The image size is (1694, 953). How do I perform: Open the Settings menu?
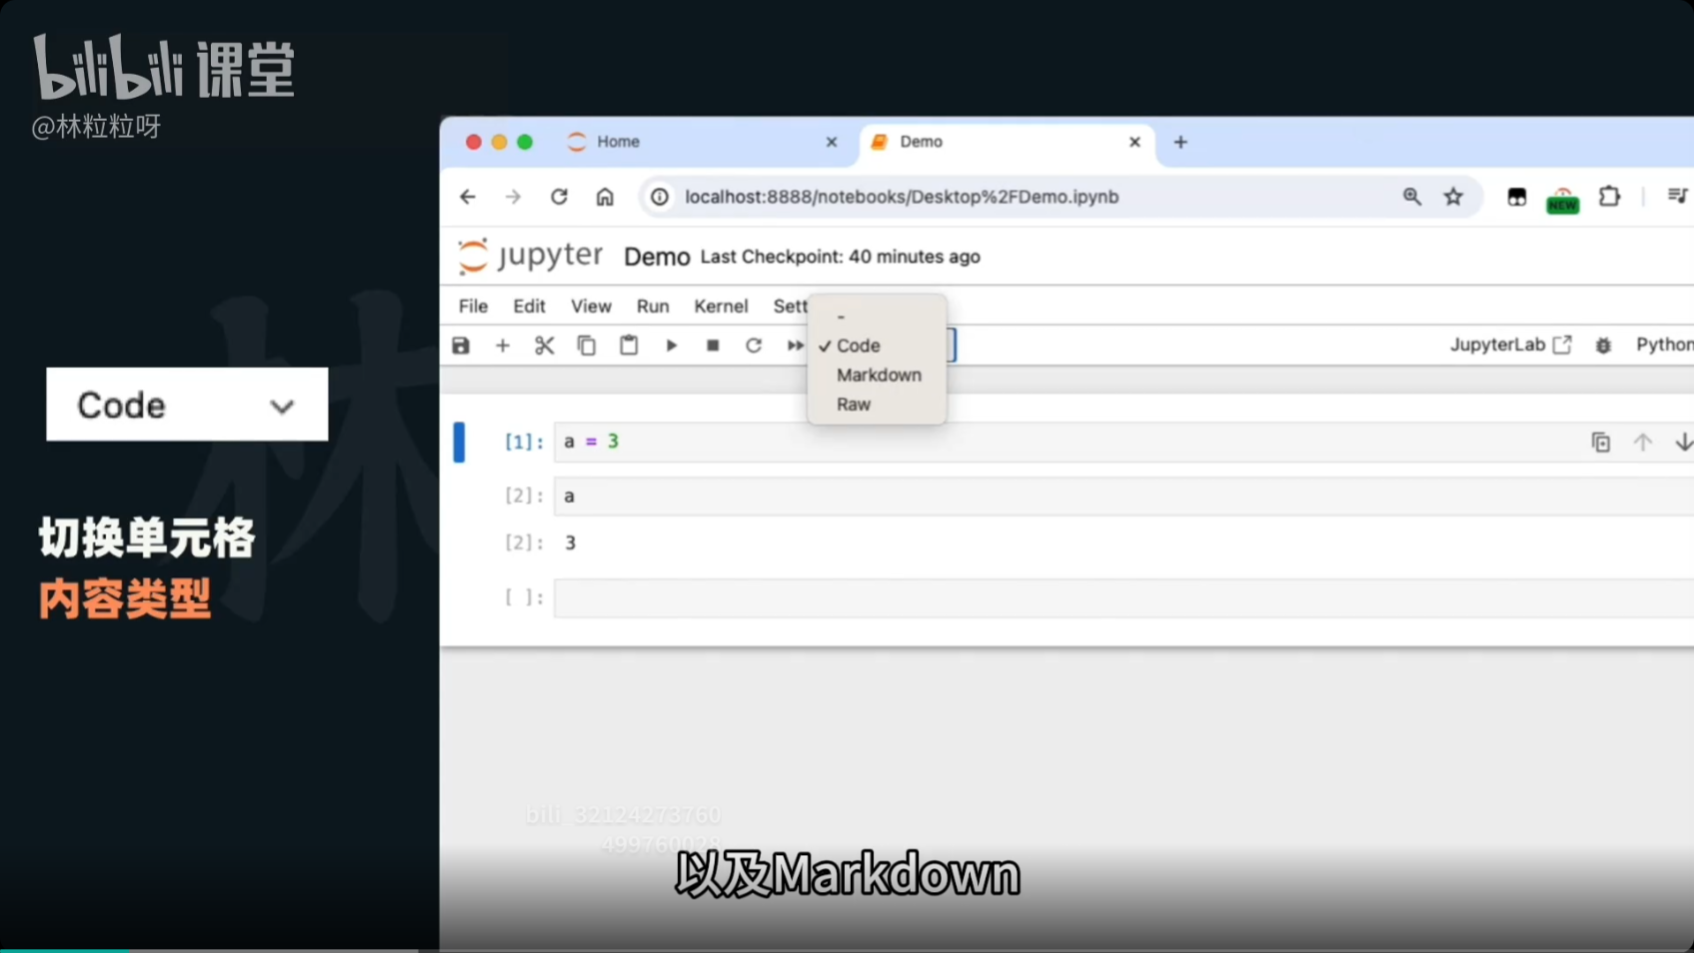coord(790,306)
